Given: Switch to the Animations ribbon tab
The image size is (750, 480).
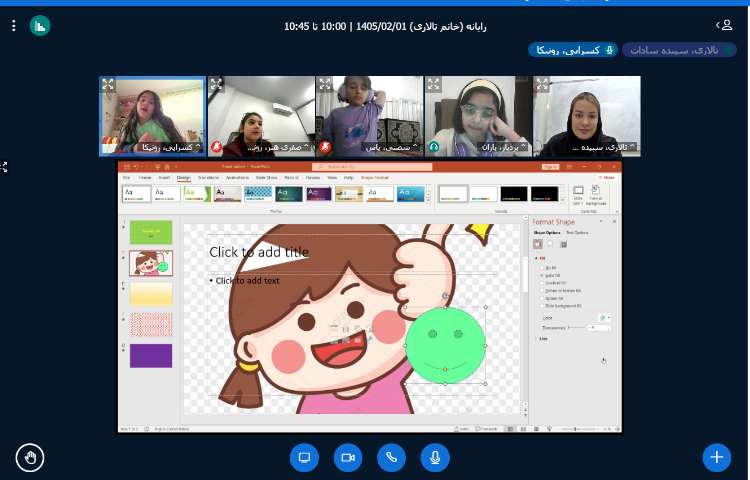Looking at the screenshot, I should (x=237, y=178).
